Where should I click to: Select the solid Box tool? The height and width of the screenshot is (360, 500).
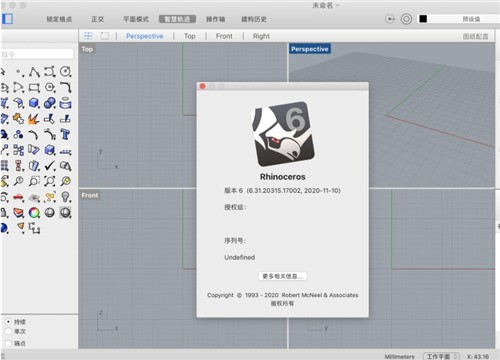(x=34, y=103)
